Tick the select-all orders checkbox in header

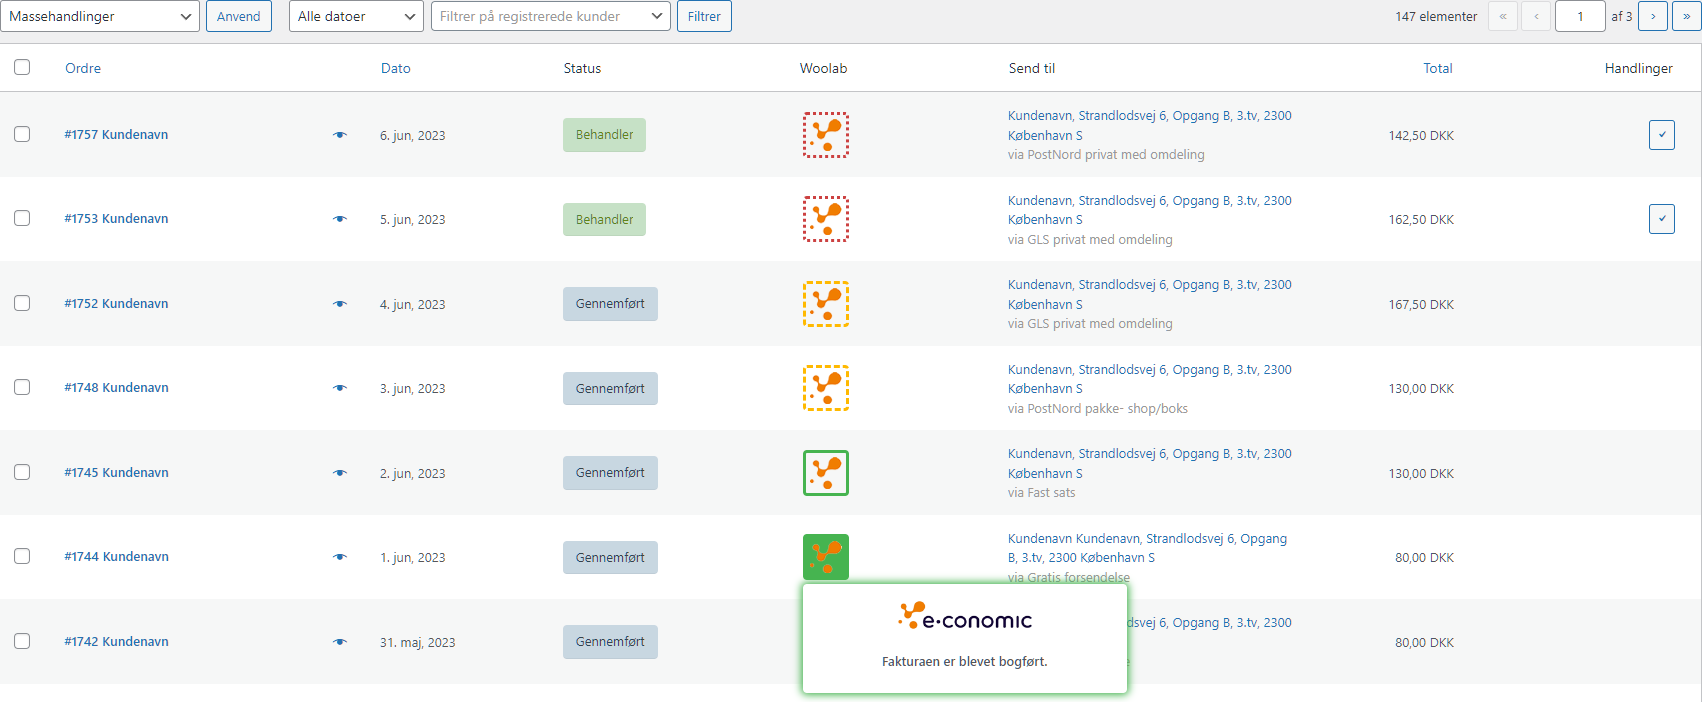(22, 67)
